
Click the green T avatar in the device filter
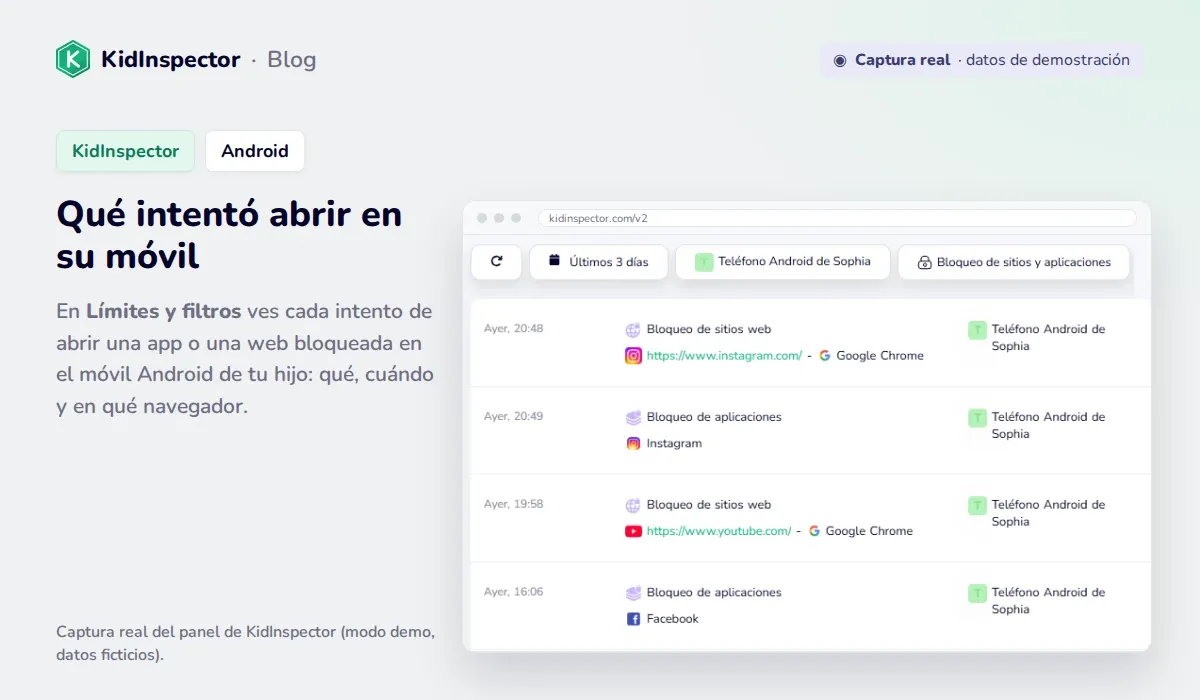(x=704, y=262)
